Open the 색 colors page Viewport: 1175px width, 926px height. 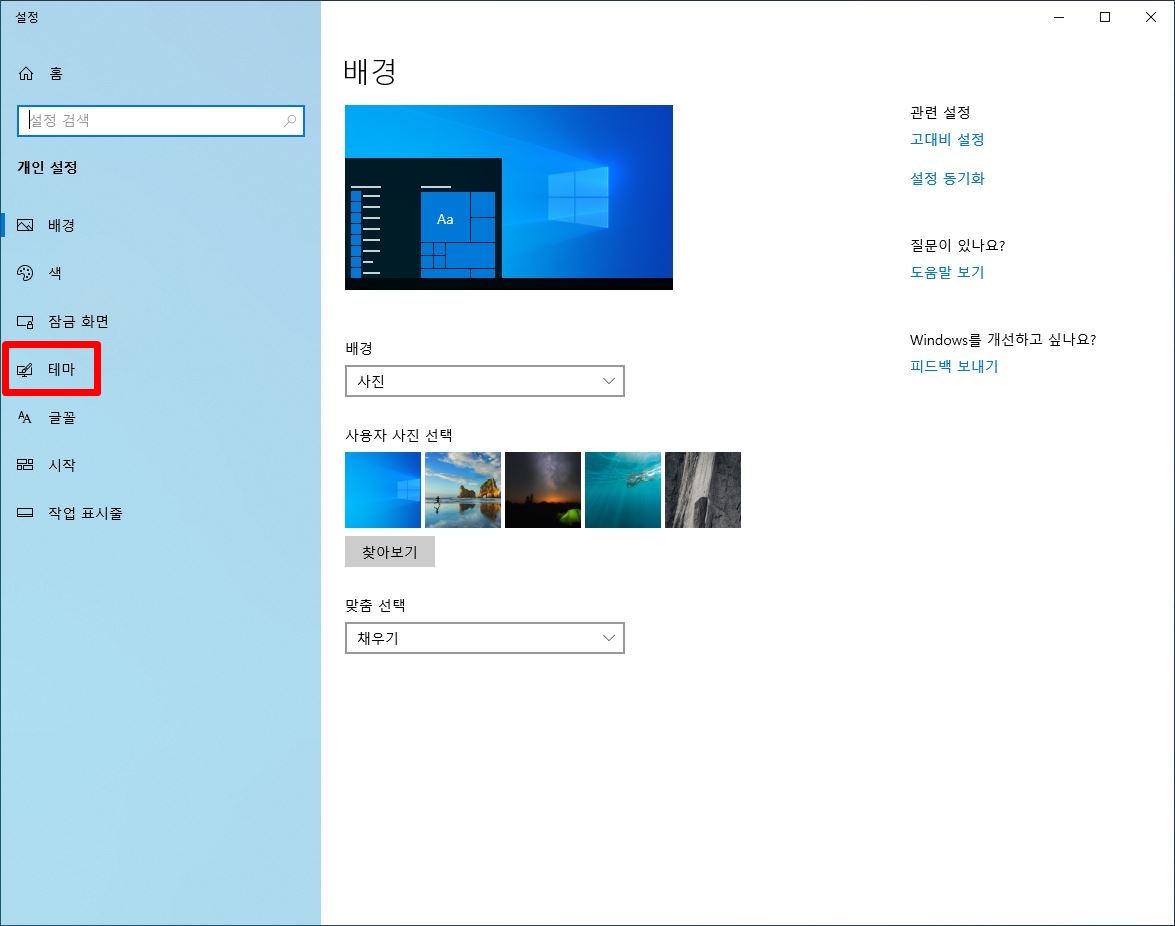160,273
